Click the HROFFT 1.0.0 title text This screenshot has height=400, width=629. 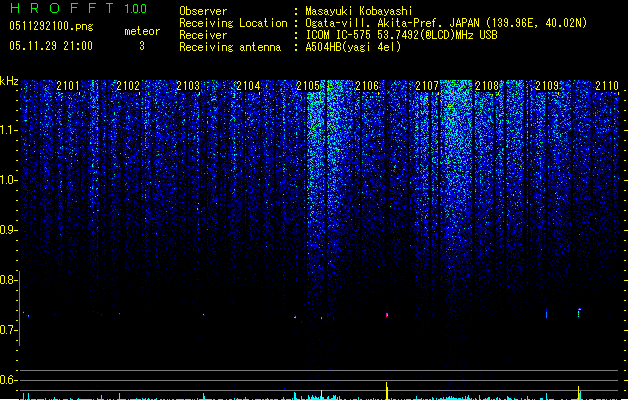point(78,8)
